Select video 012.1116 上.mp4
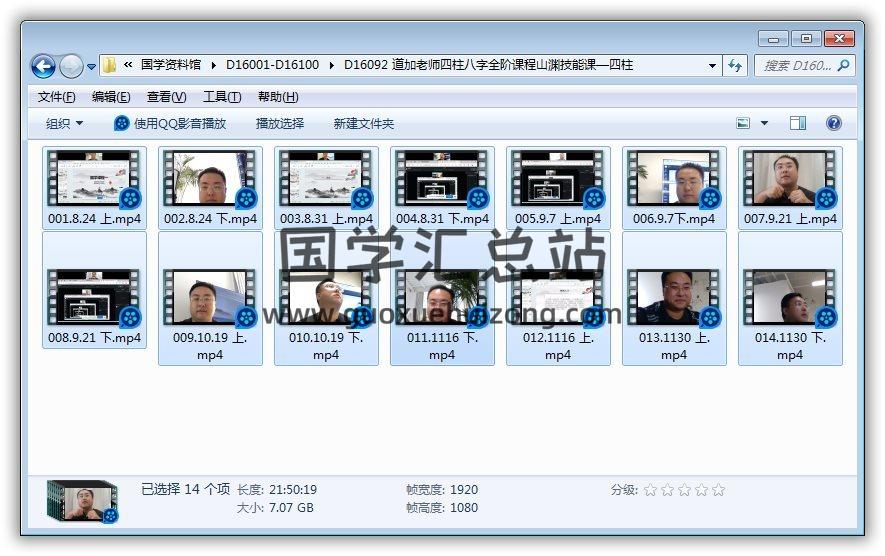The height and width of the screenshot is (556, 885). [558, 299]
